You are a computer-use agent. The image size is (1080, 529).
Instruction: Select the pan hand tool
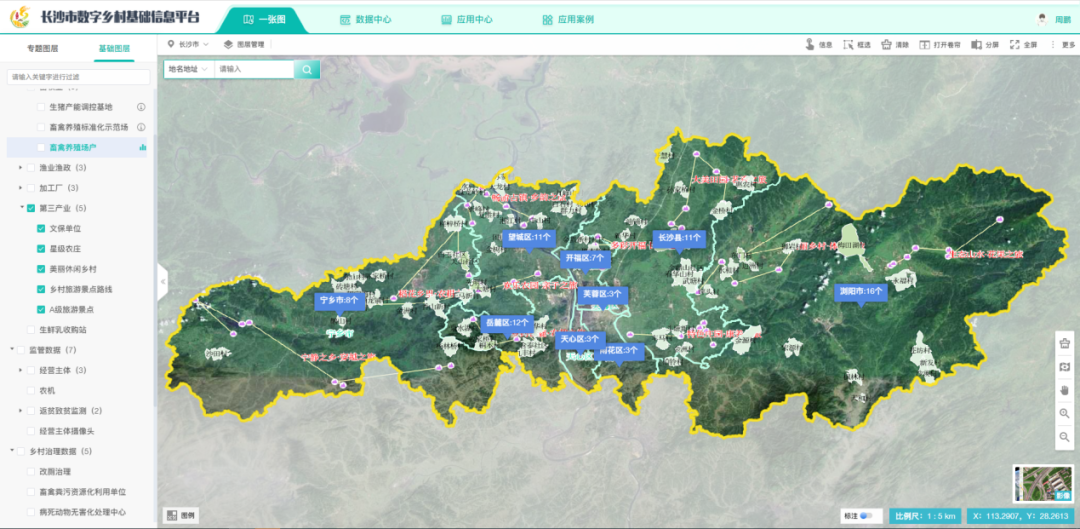(x=1064, y=389)
